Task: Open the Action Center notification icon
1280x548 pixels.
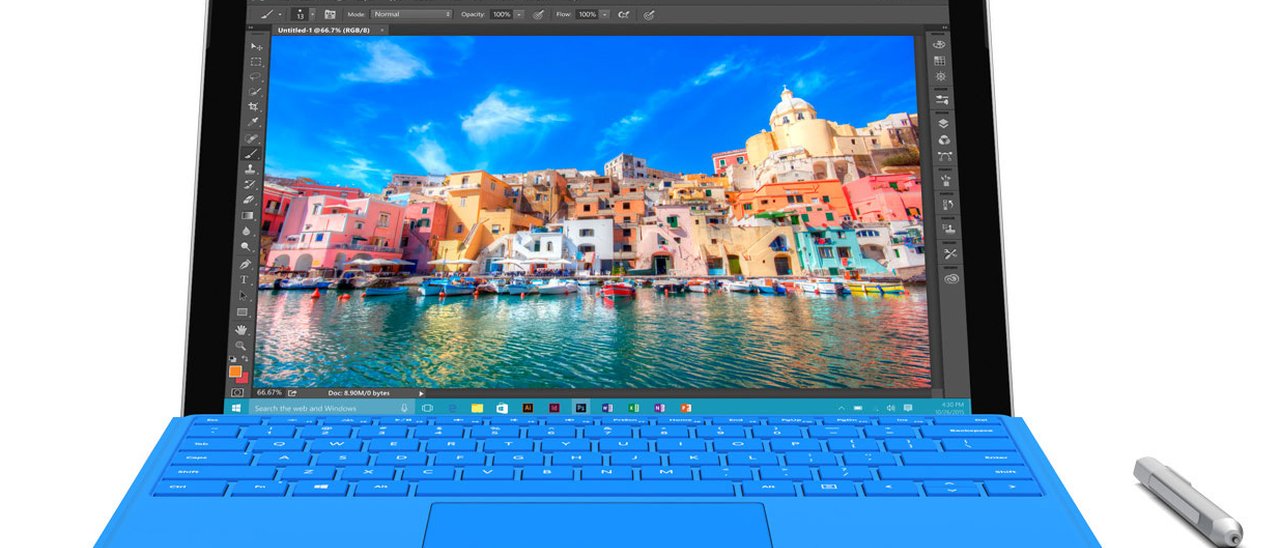Action: 908,408
